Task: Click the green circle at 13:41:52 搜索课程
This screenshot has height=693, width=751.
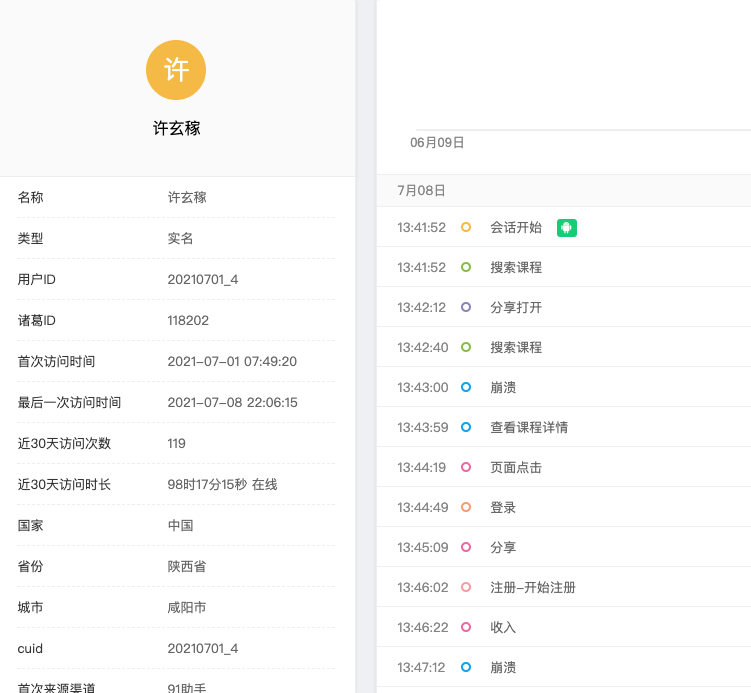Action: [466, 267]
